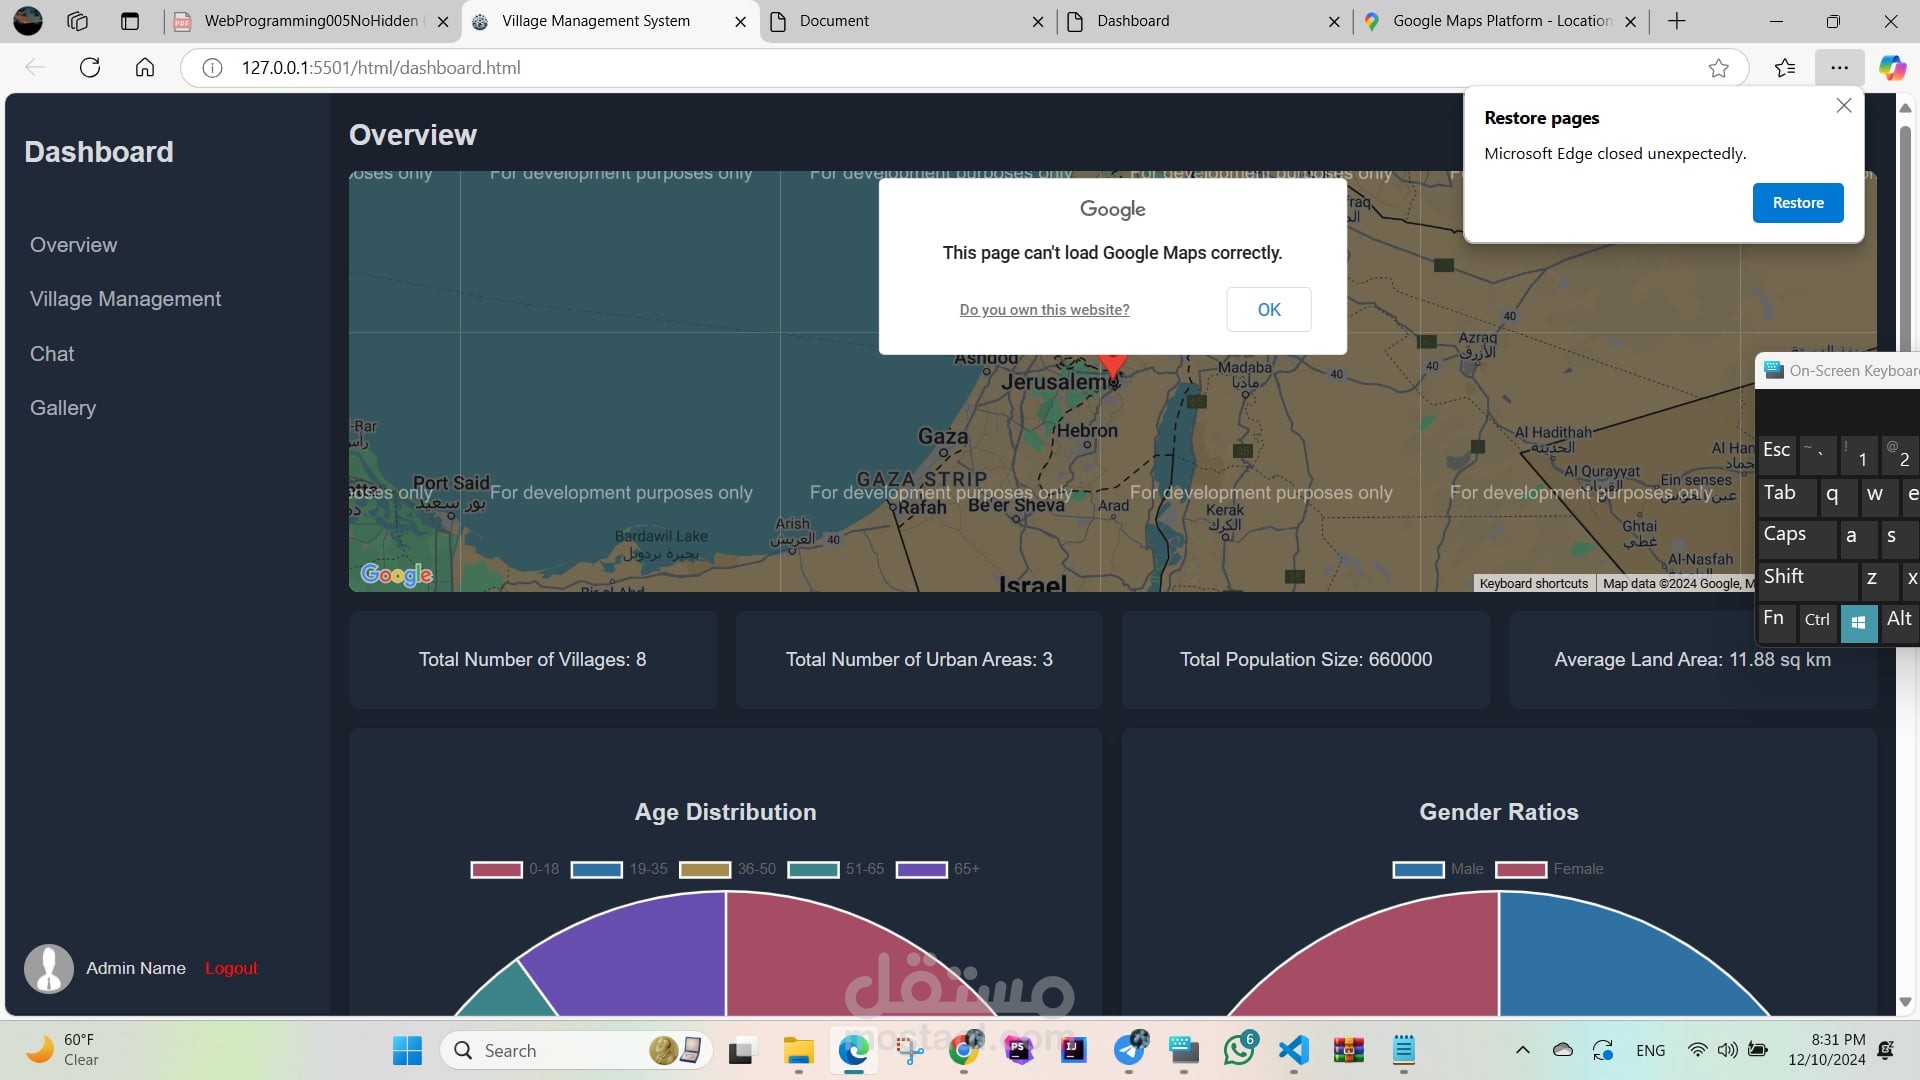Viewport: 1920px width, 1080px height.
Task: Open Gallery in the sidebar
Action: (63, 408)
